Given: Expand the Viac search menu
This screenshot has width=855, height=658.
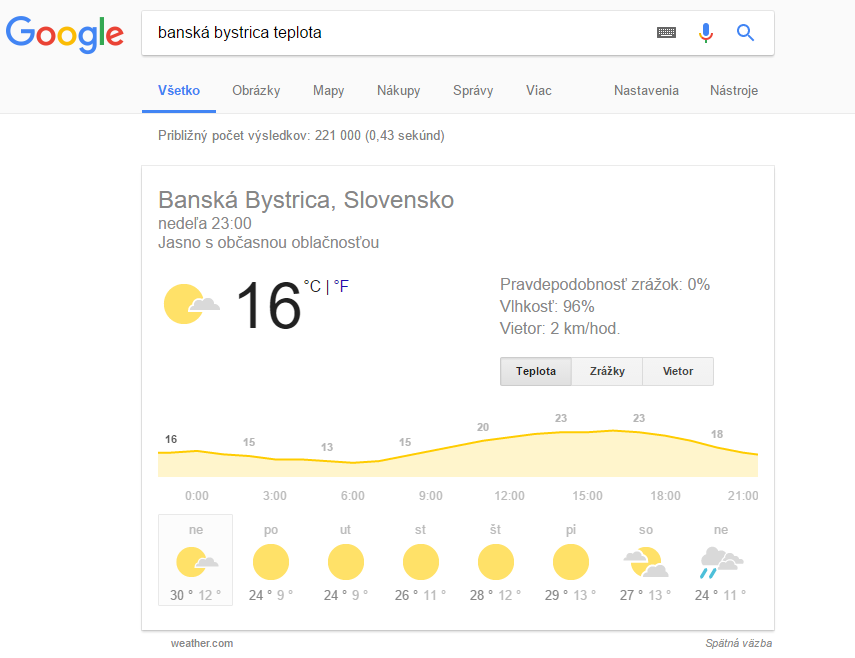Looking at the screenshot, I should point(539,91).
